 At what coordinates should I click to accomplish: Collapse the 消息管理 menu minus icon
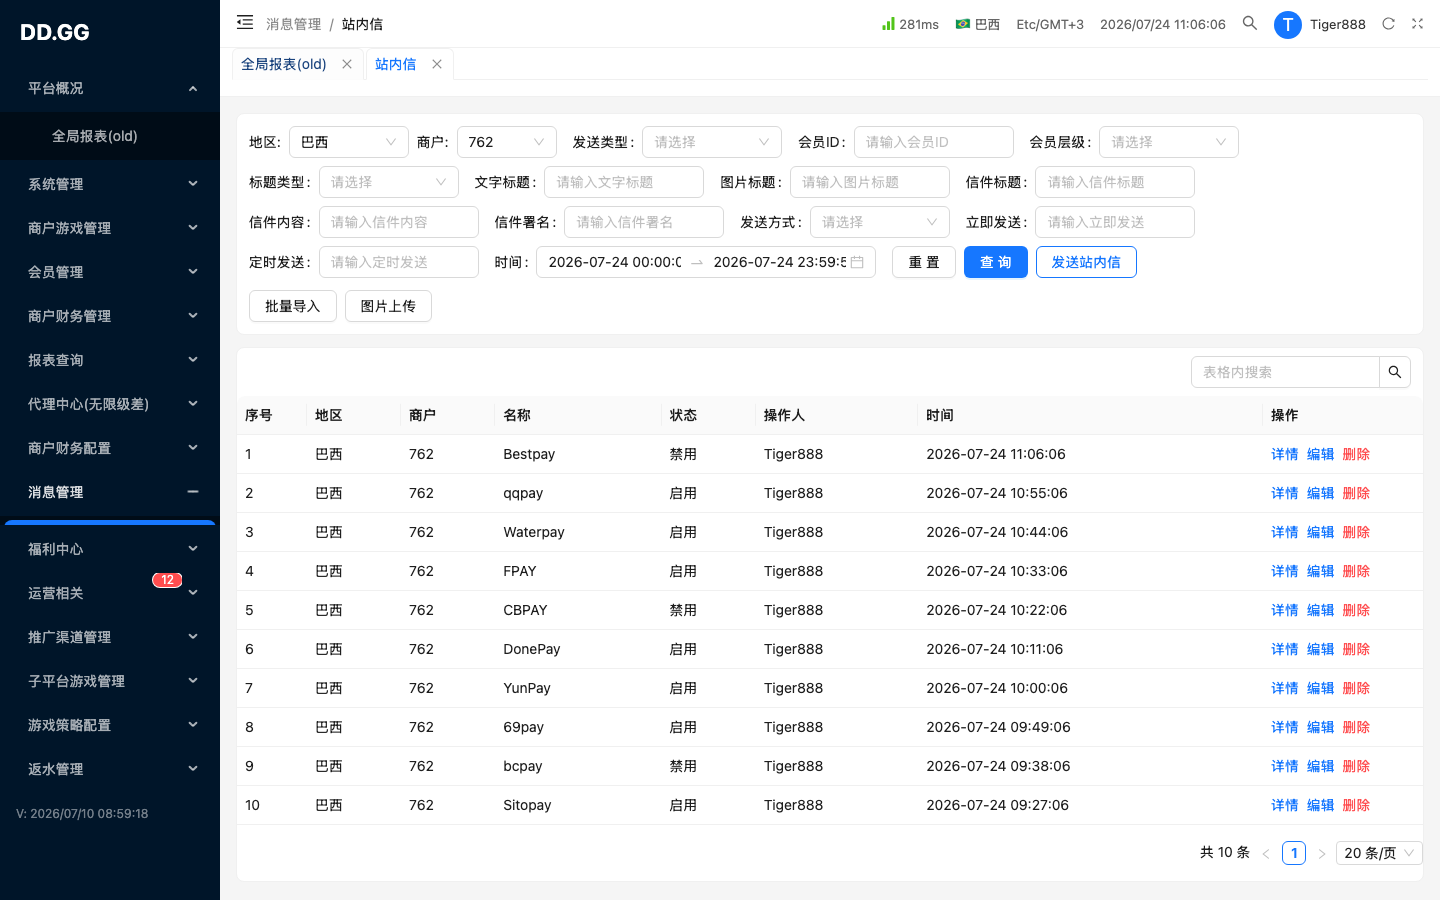coord(193,492)
